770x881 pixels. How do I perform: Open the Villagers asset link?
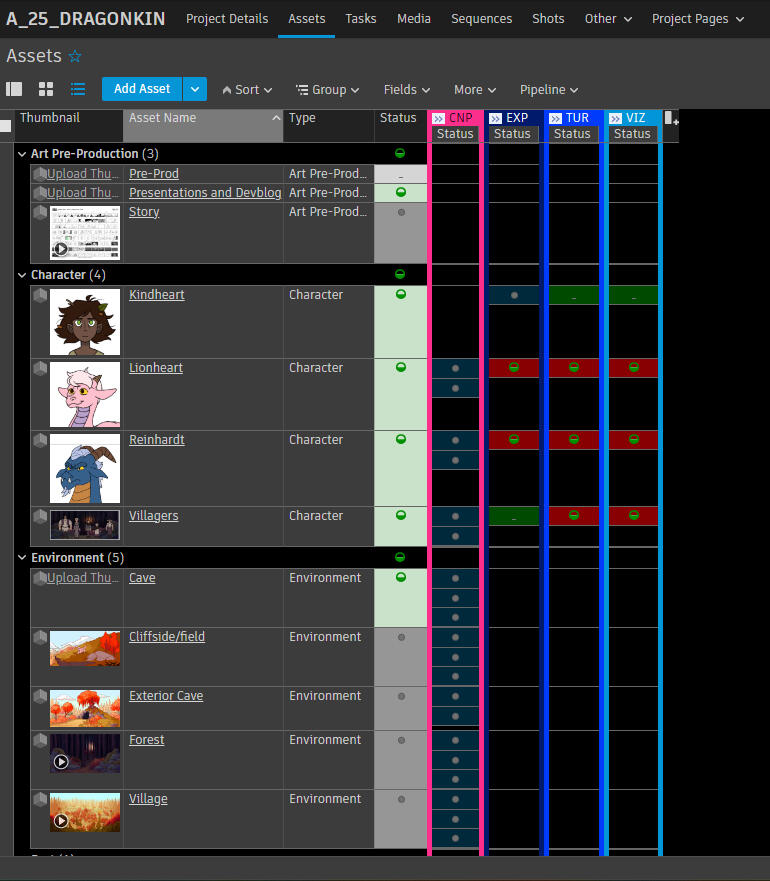pyautogui.click(x=153, y=516)
